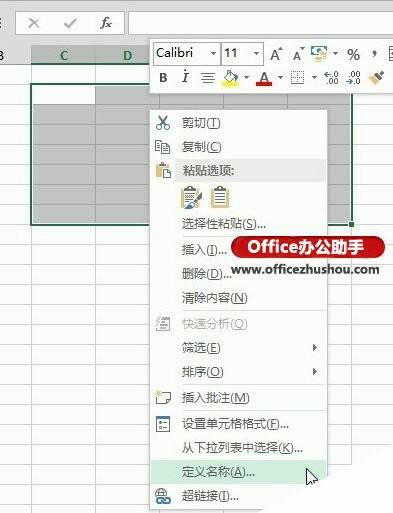
Task: Confirm entry with the formula bar checkmark
Action: pyautogui.click(x=70, y=23)
